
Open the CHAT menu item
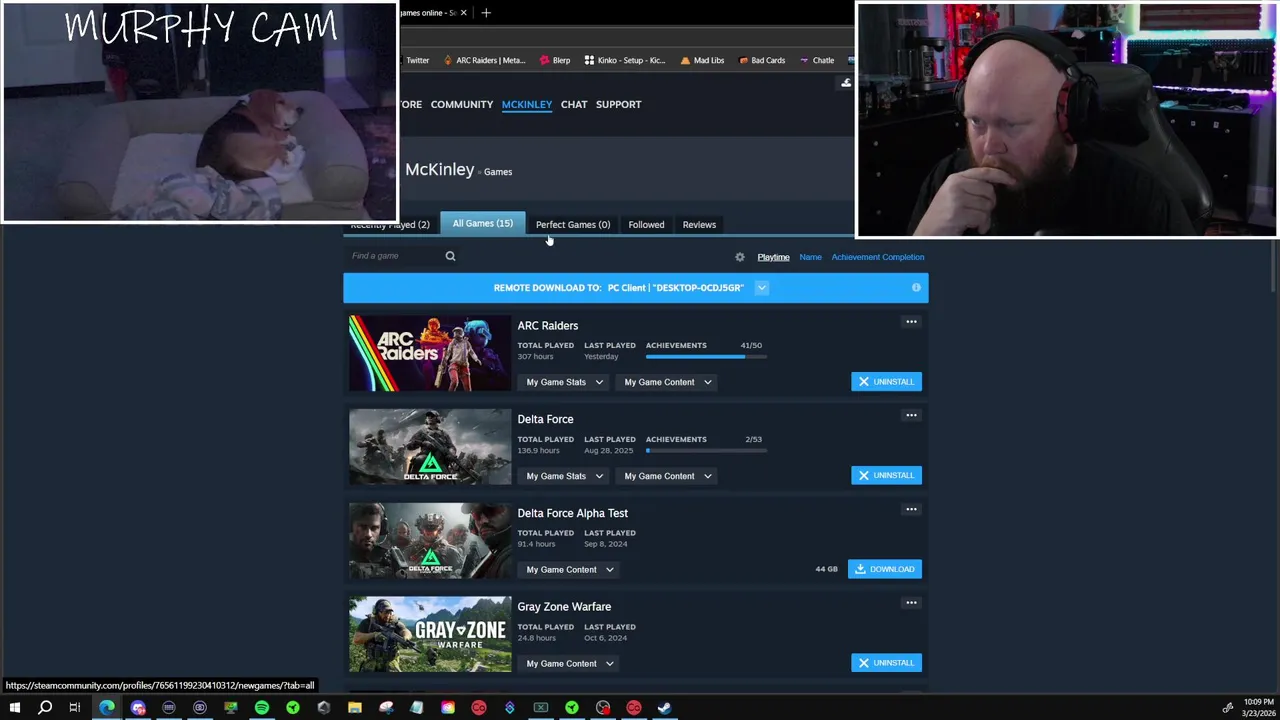574,104
